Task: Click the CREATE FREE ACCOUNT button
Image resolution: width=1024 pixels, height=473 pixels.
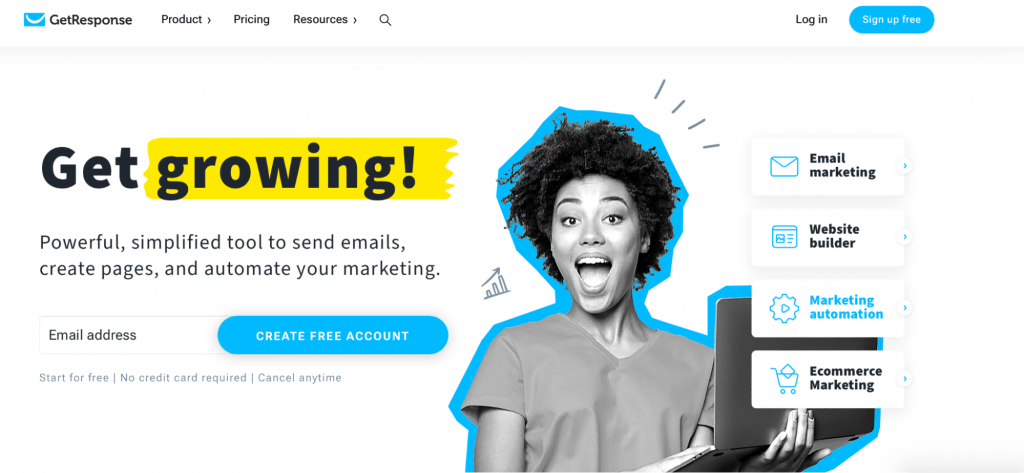Action: (332, 336)
